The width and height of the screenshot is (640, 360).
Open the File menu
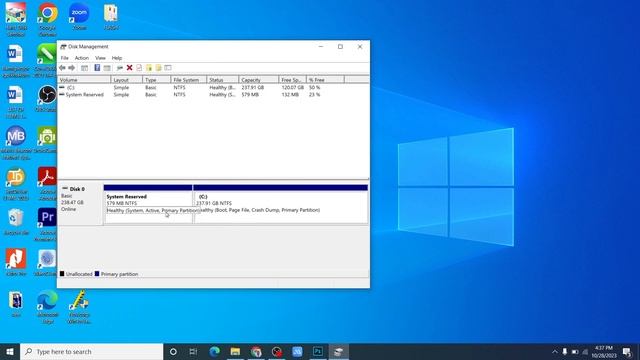point(64,58)
